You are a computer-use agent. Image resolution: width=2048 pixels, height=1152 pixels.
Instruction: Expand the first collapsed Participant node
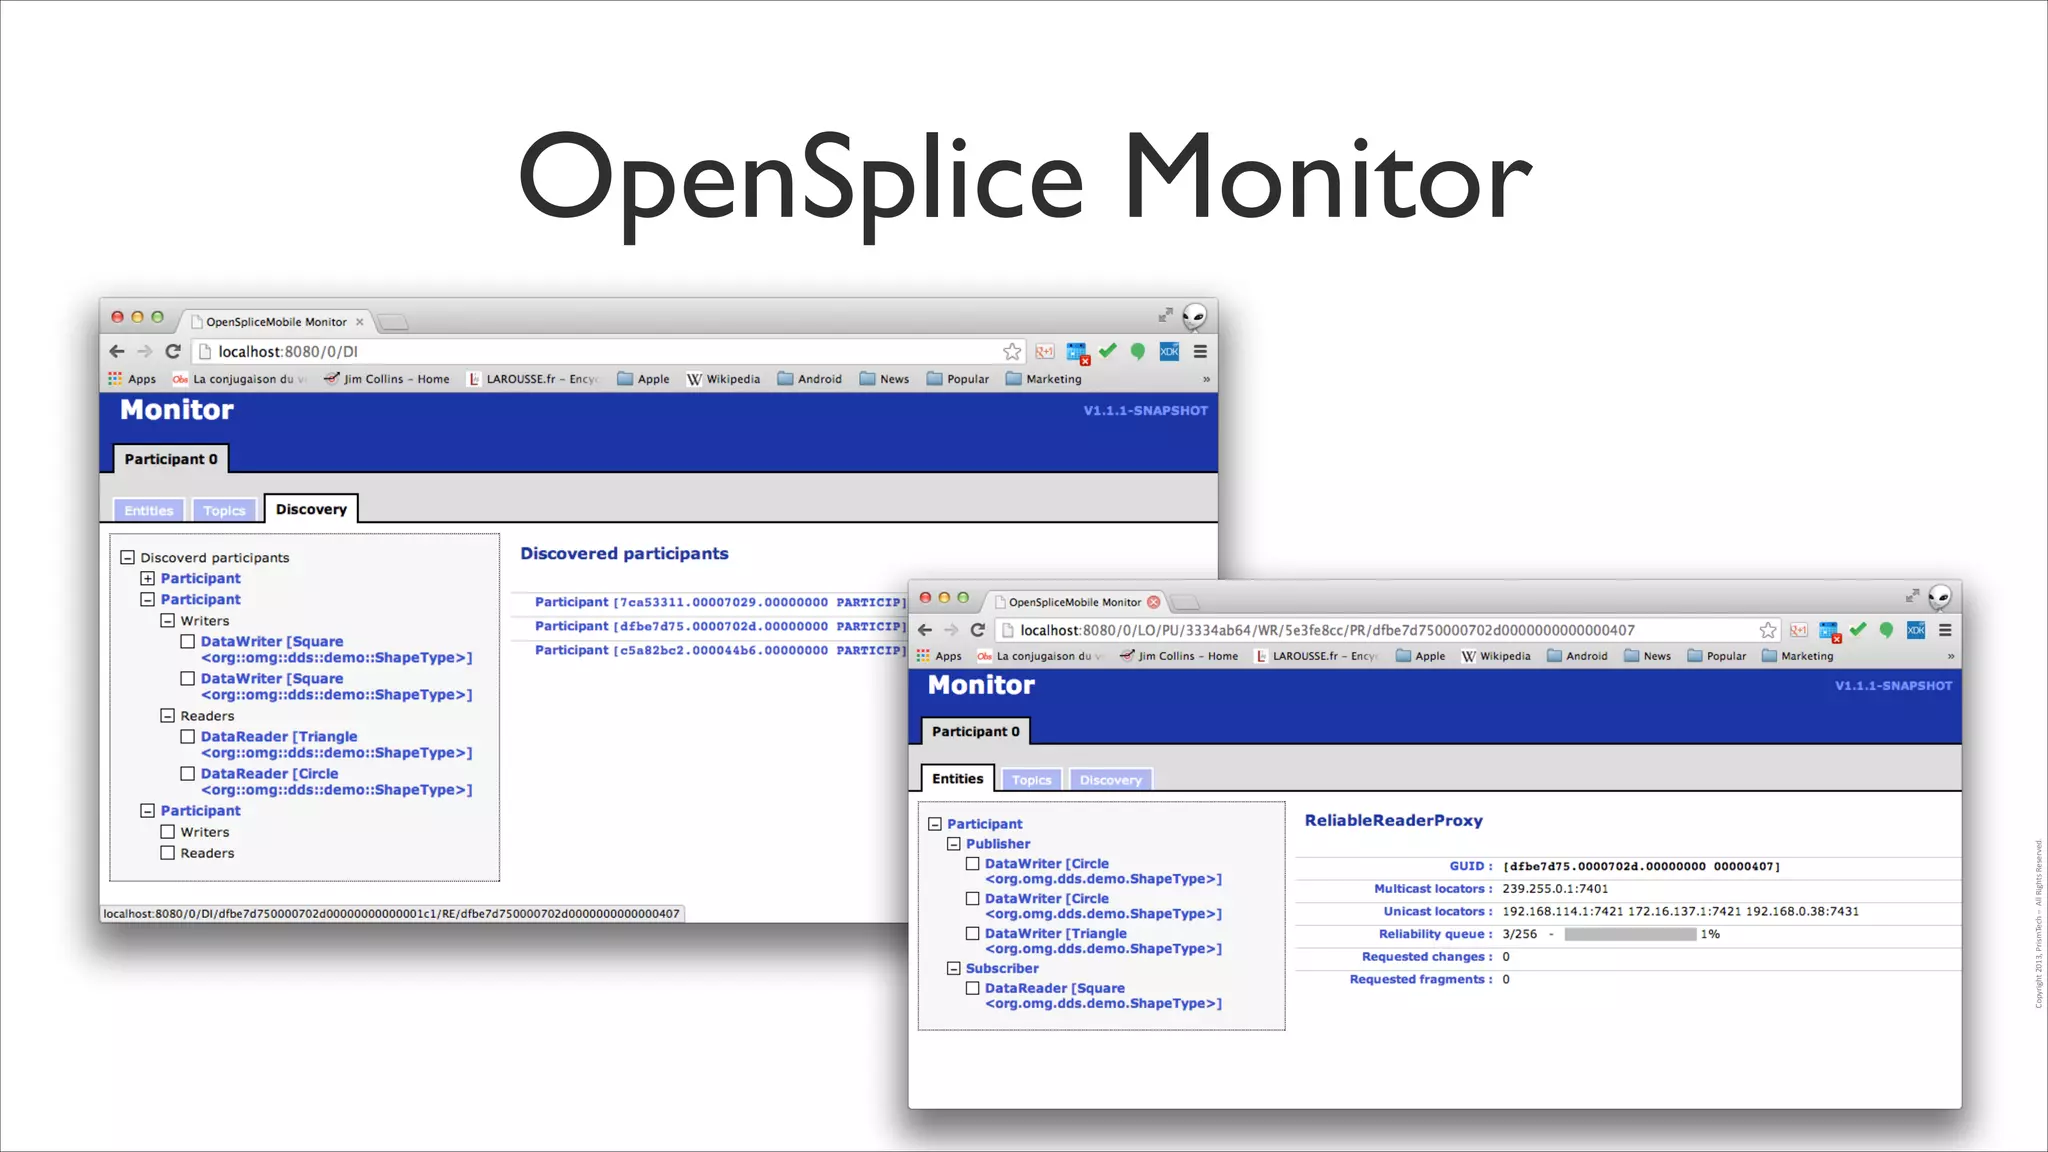click(x=147, y=578)
